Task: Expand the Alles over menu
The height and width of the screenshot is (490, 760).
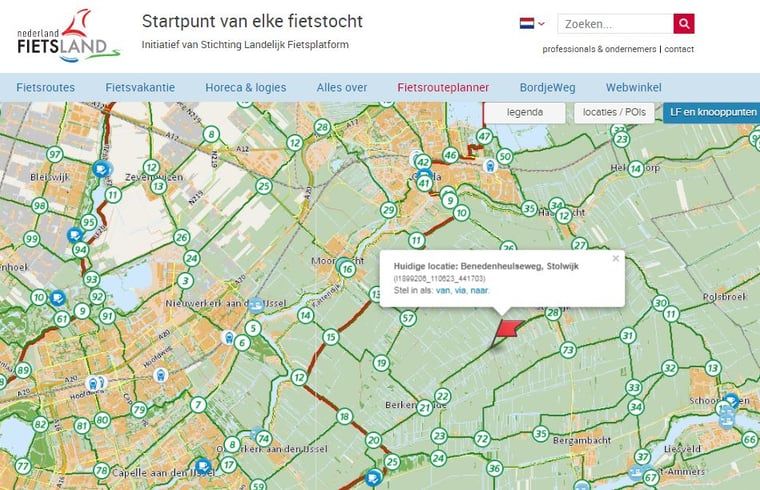Action: (342, 87)
